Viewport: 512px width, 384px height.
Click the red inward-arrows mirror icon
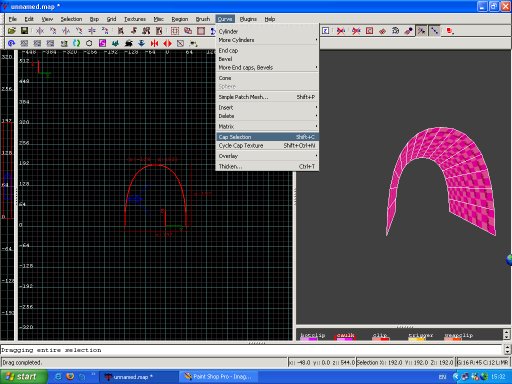coord(154,43)
